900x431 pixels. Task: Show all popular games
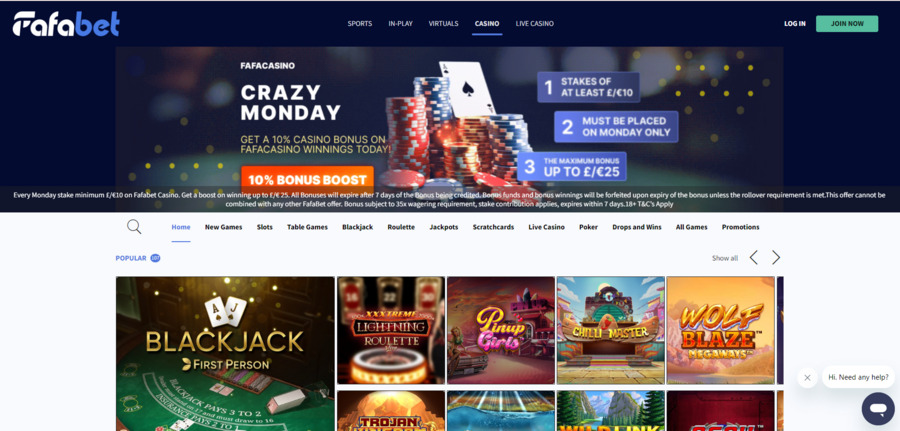(725, 258)
